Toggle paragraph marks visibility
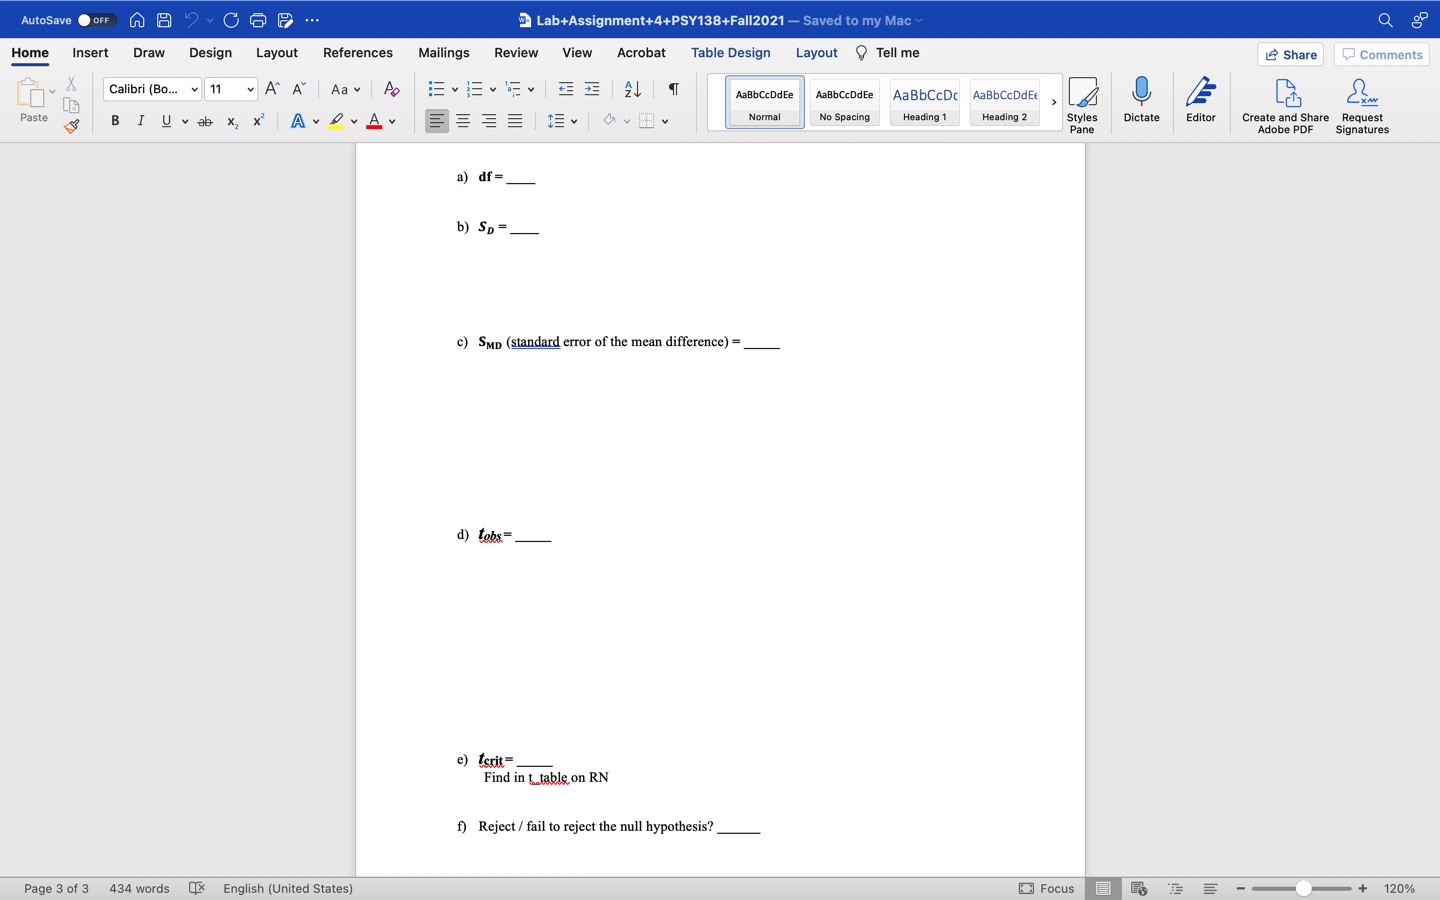 point(672,89)
